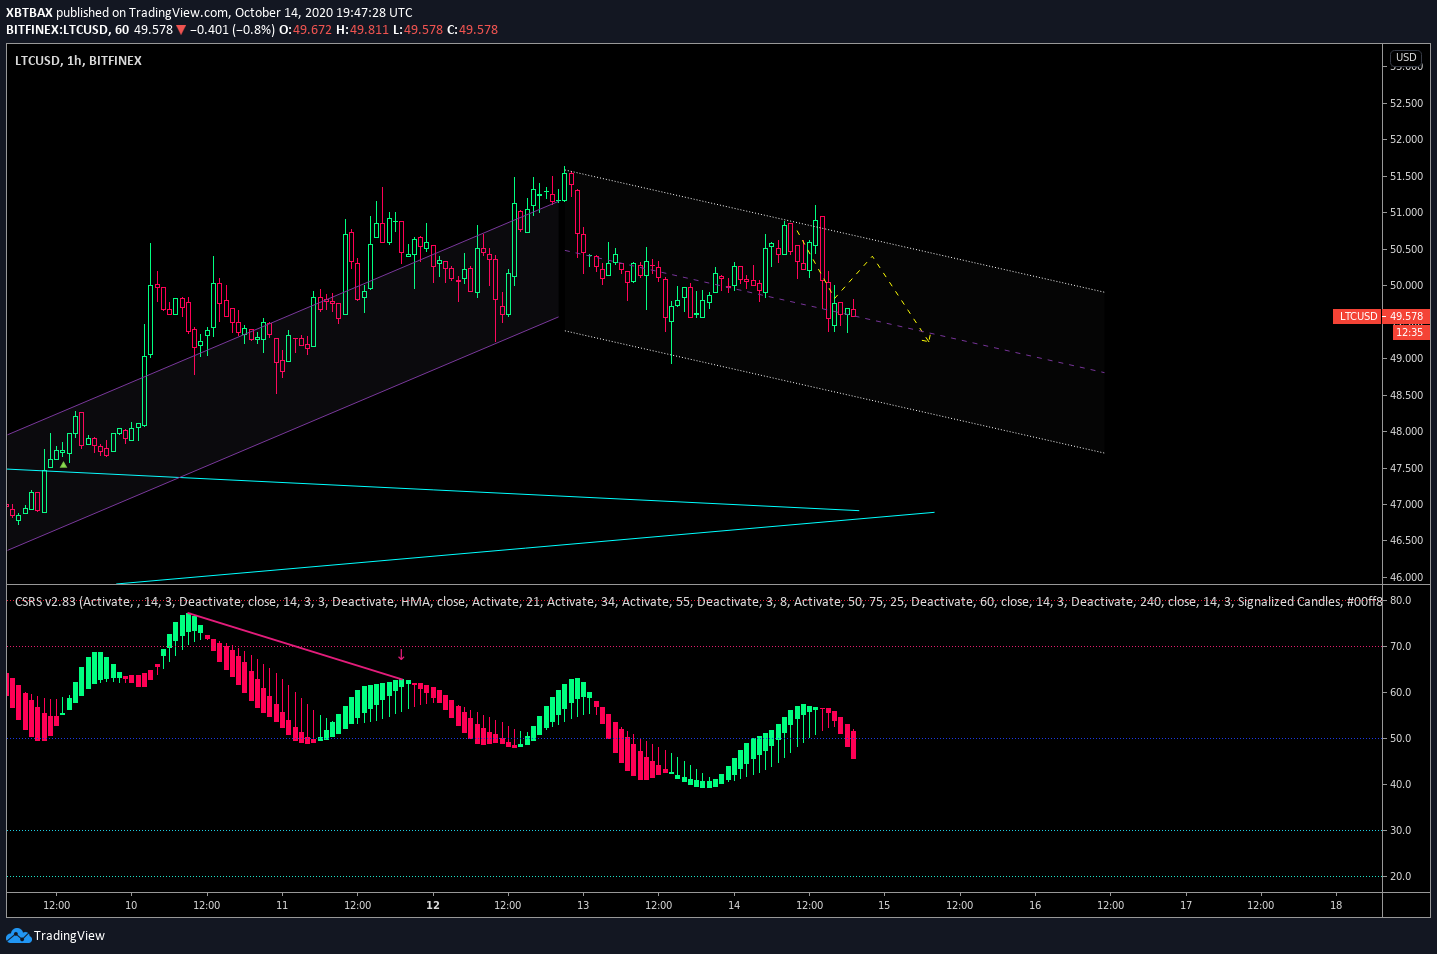Click date label 17 on the time axis

[1186, 906]
